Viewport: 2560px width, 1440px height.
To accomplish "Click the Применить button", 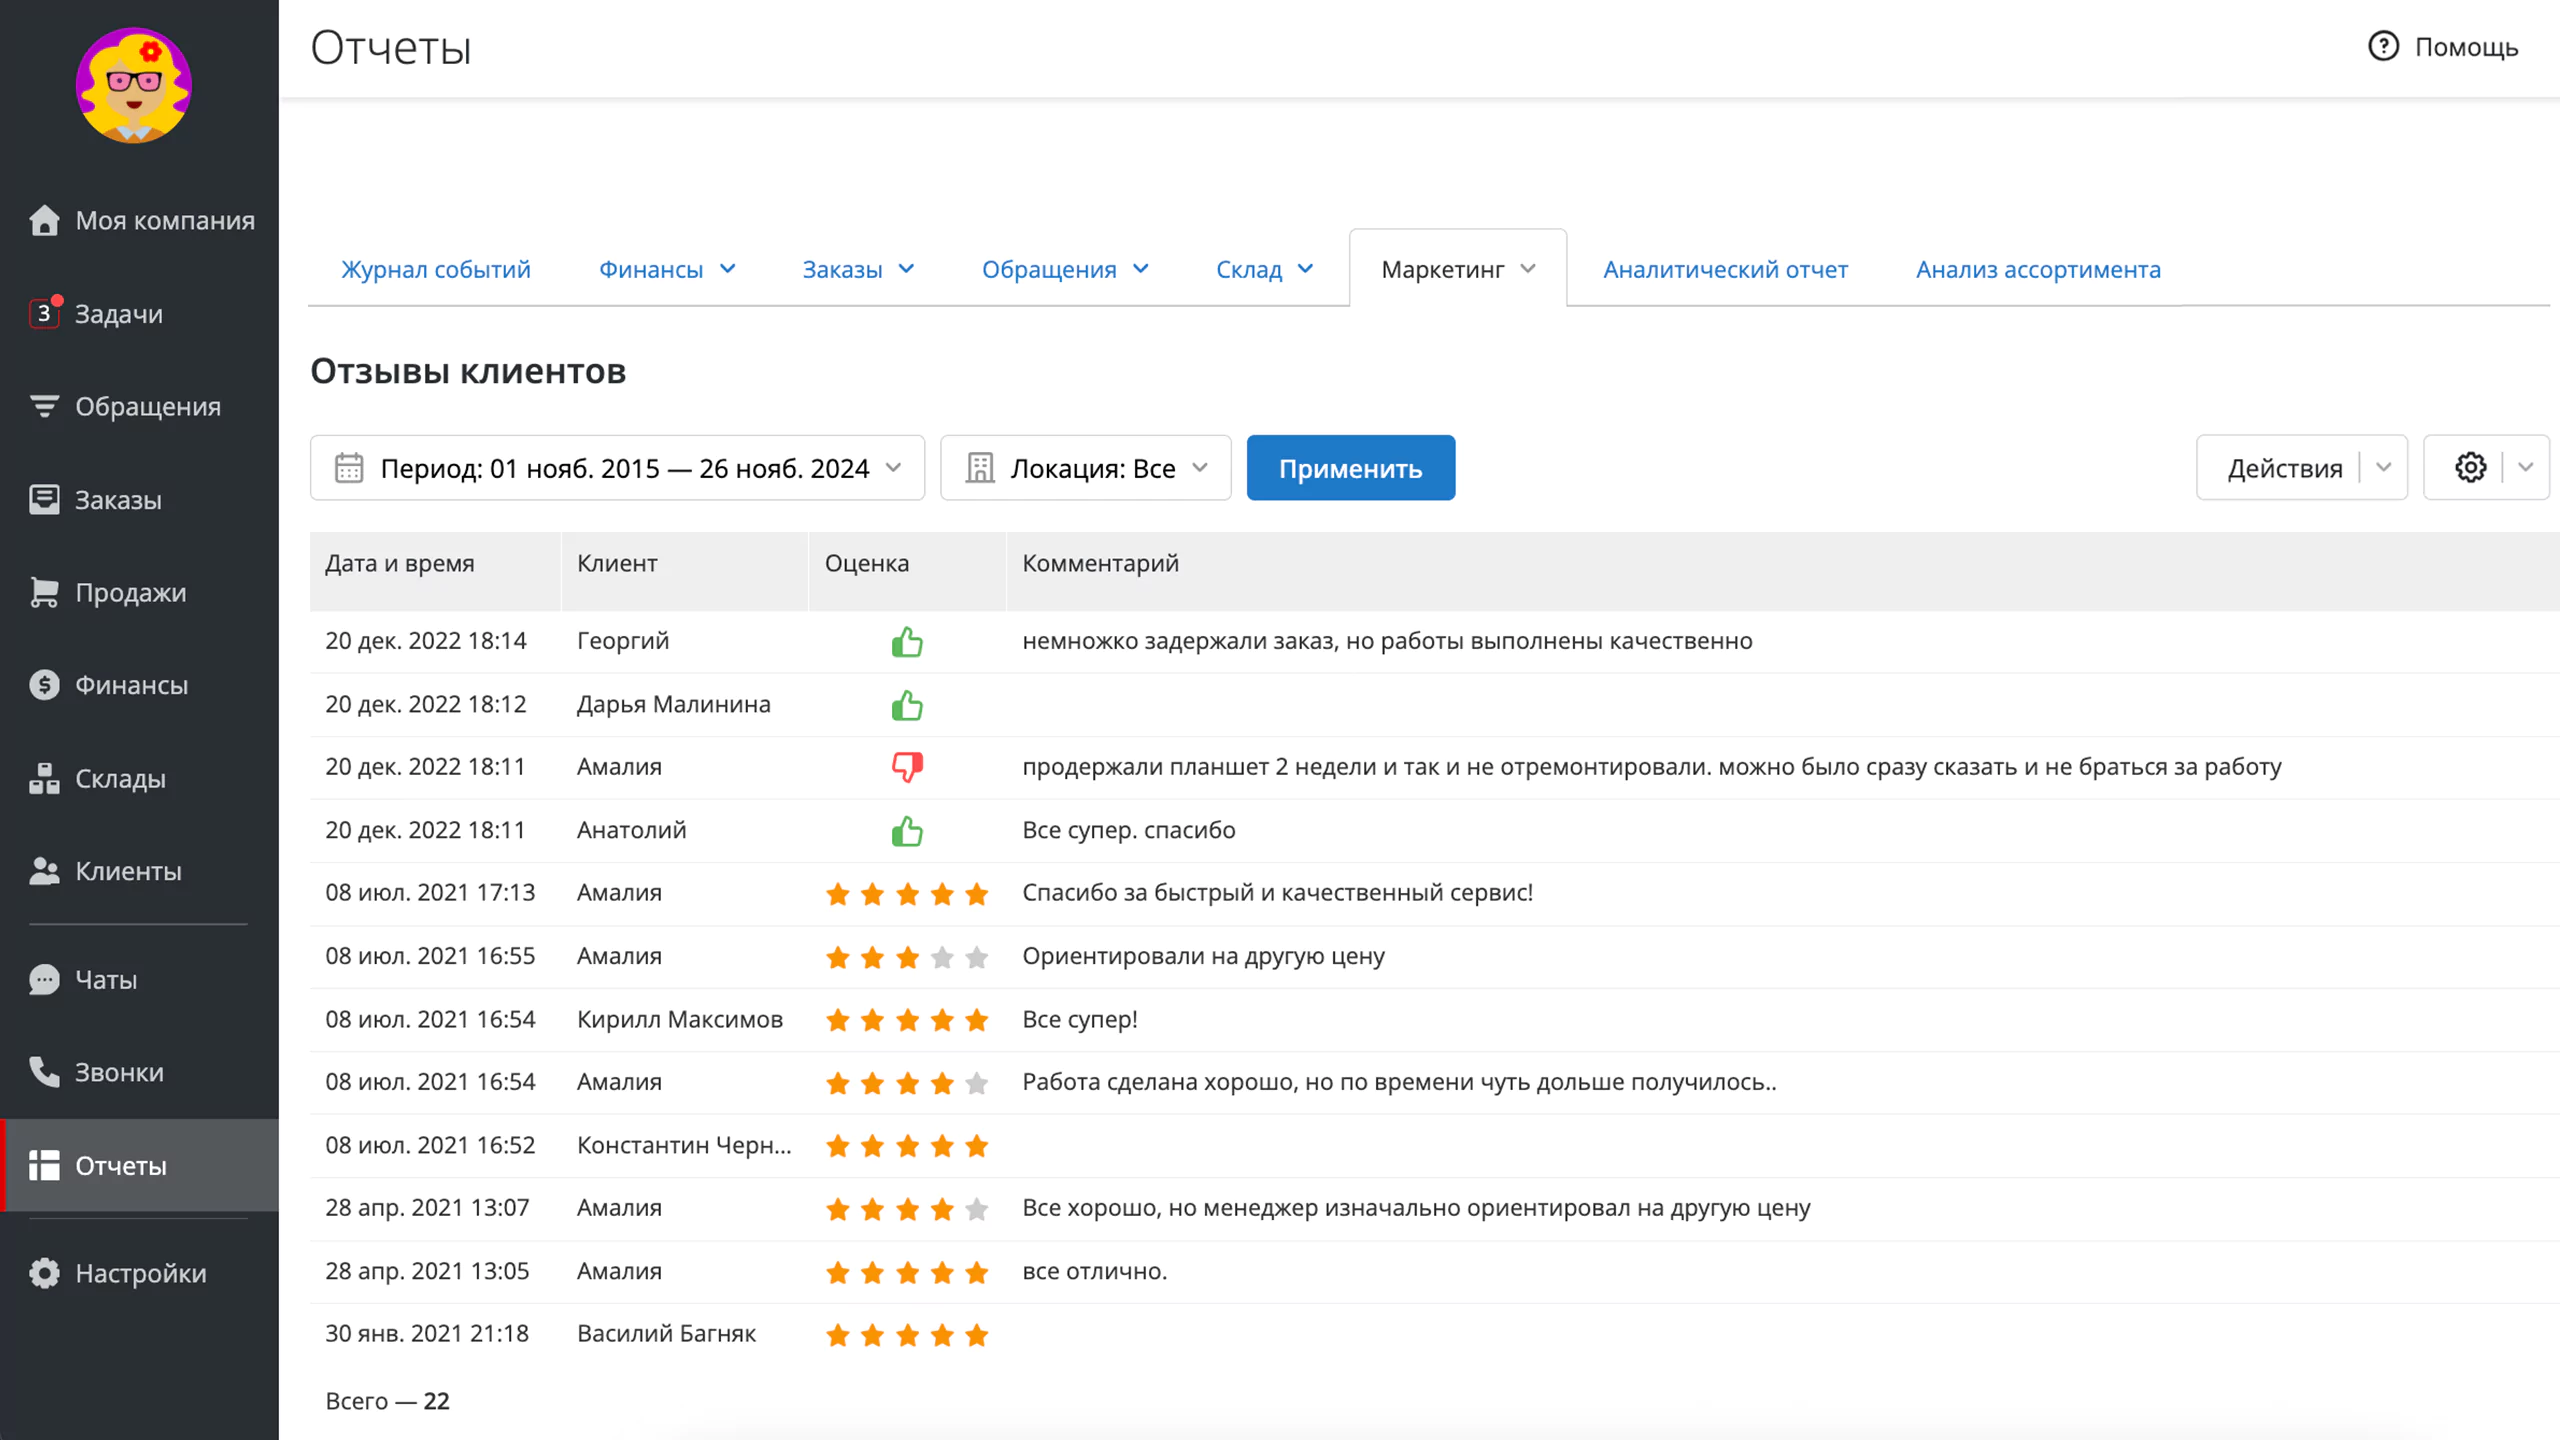I will pos(1350,468).
